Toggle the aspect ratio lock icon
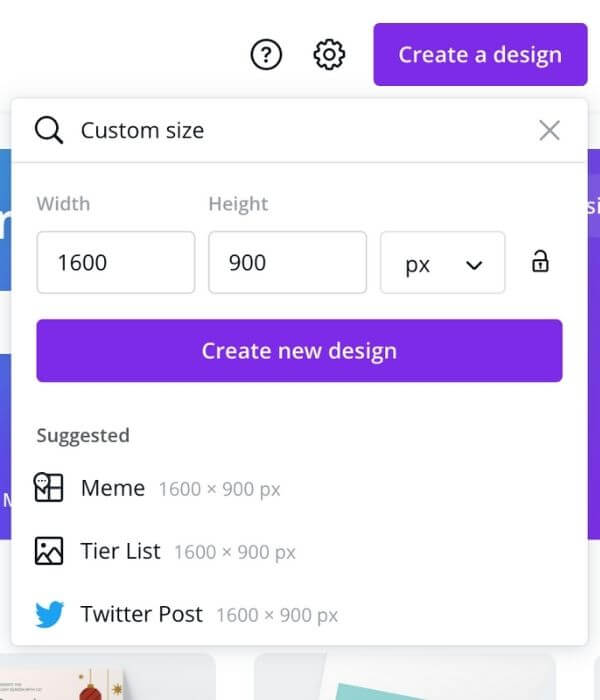The width and height of the screenshot is (600, 700). [x=540, y=262]
